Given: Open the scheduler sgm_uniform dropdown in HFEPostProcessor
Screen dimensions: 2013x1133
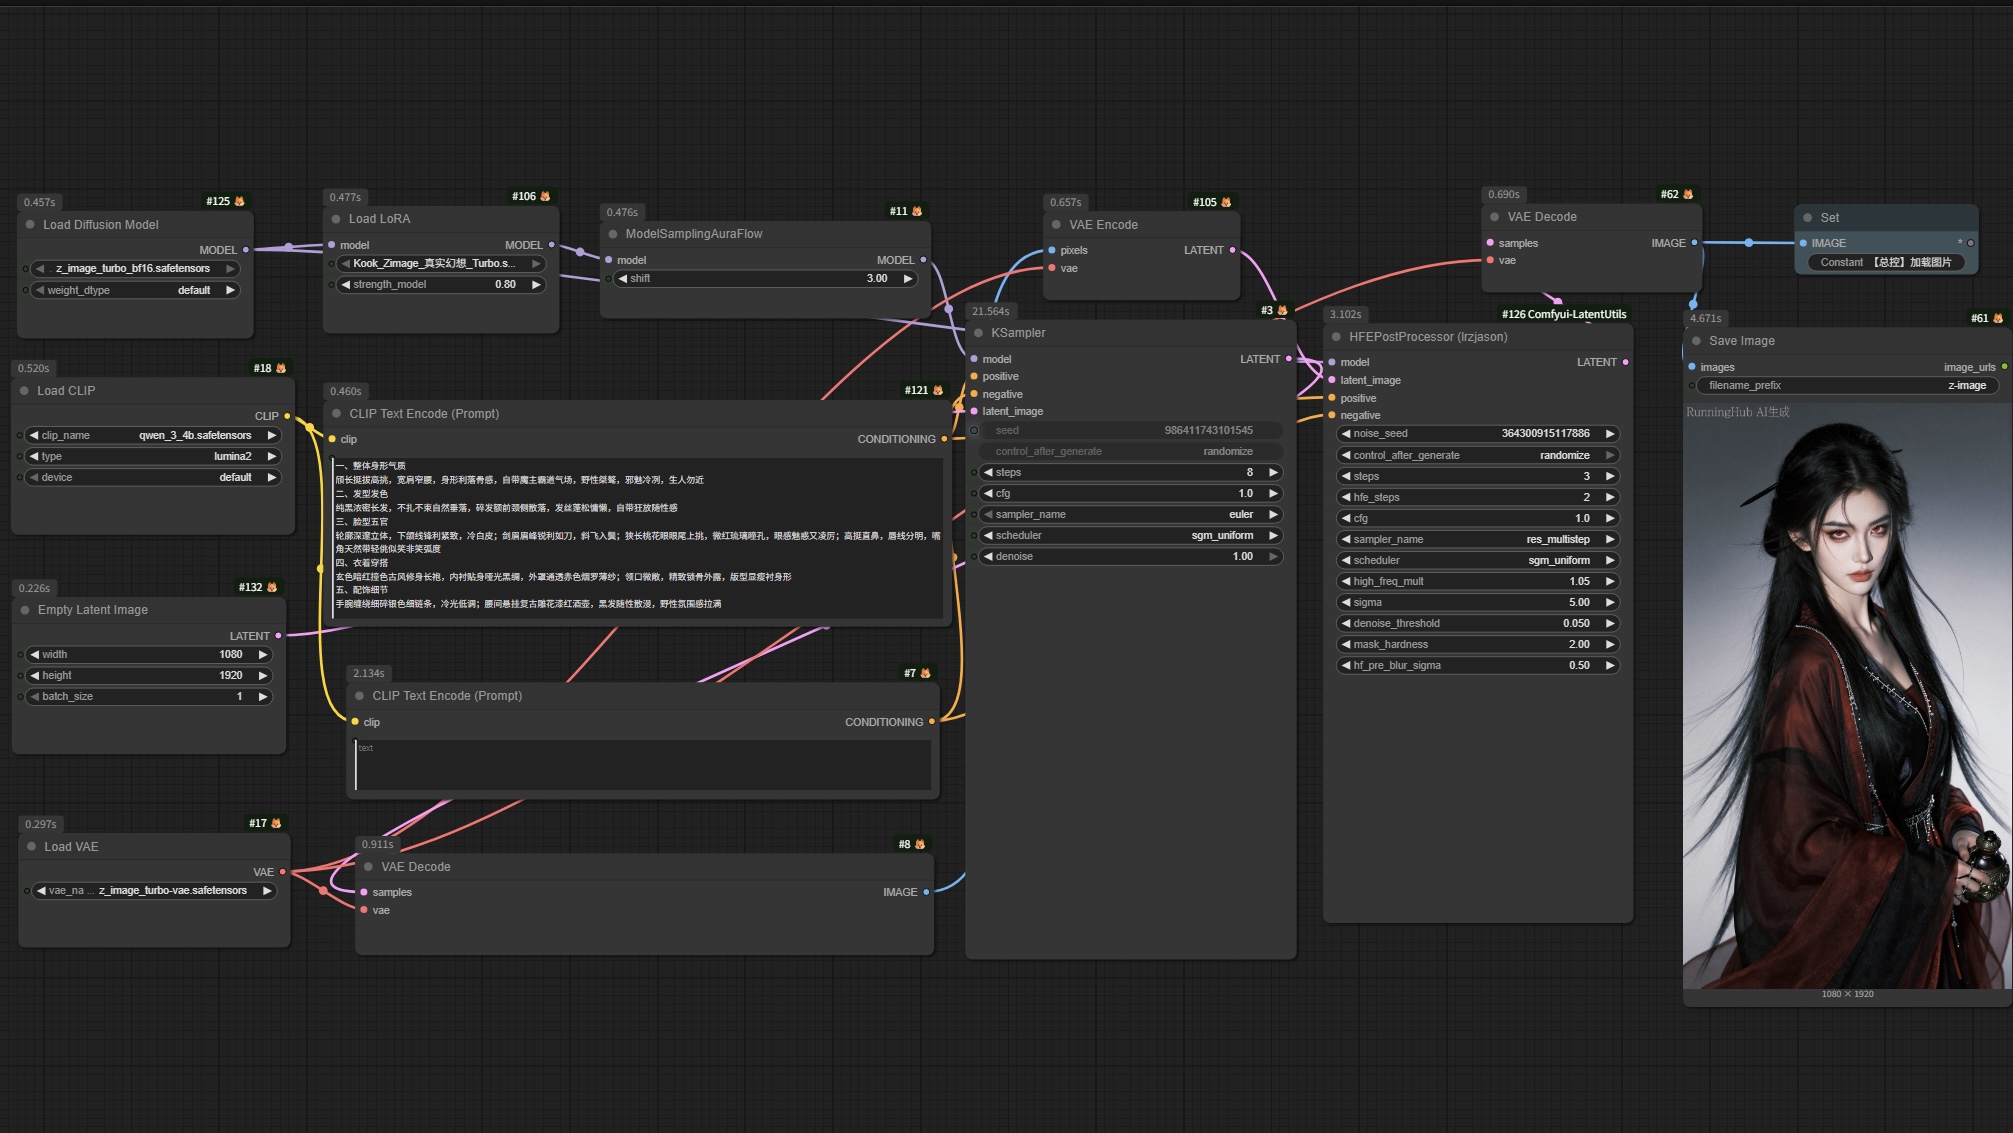Looking at the screenshot, I should tap(1478, 560).
